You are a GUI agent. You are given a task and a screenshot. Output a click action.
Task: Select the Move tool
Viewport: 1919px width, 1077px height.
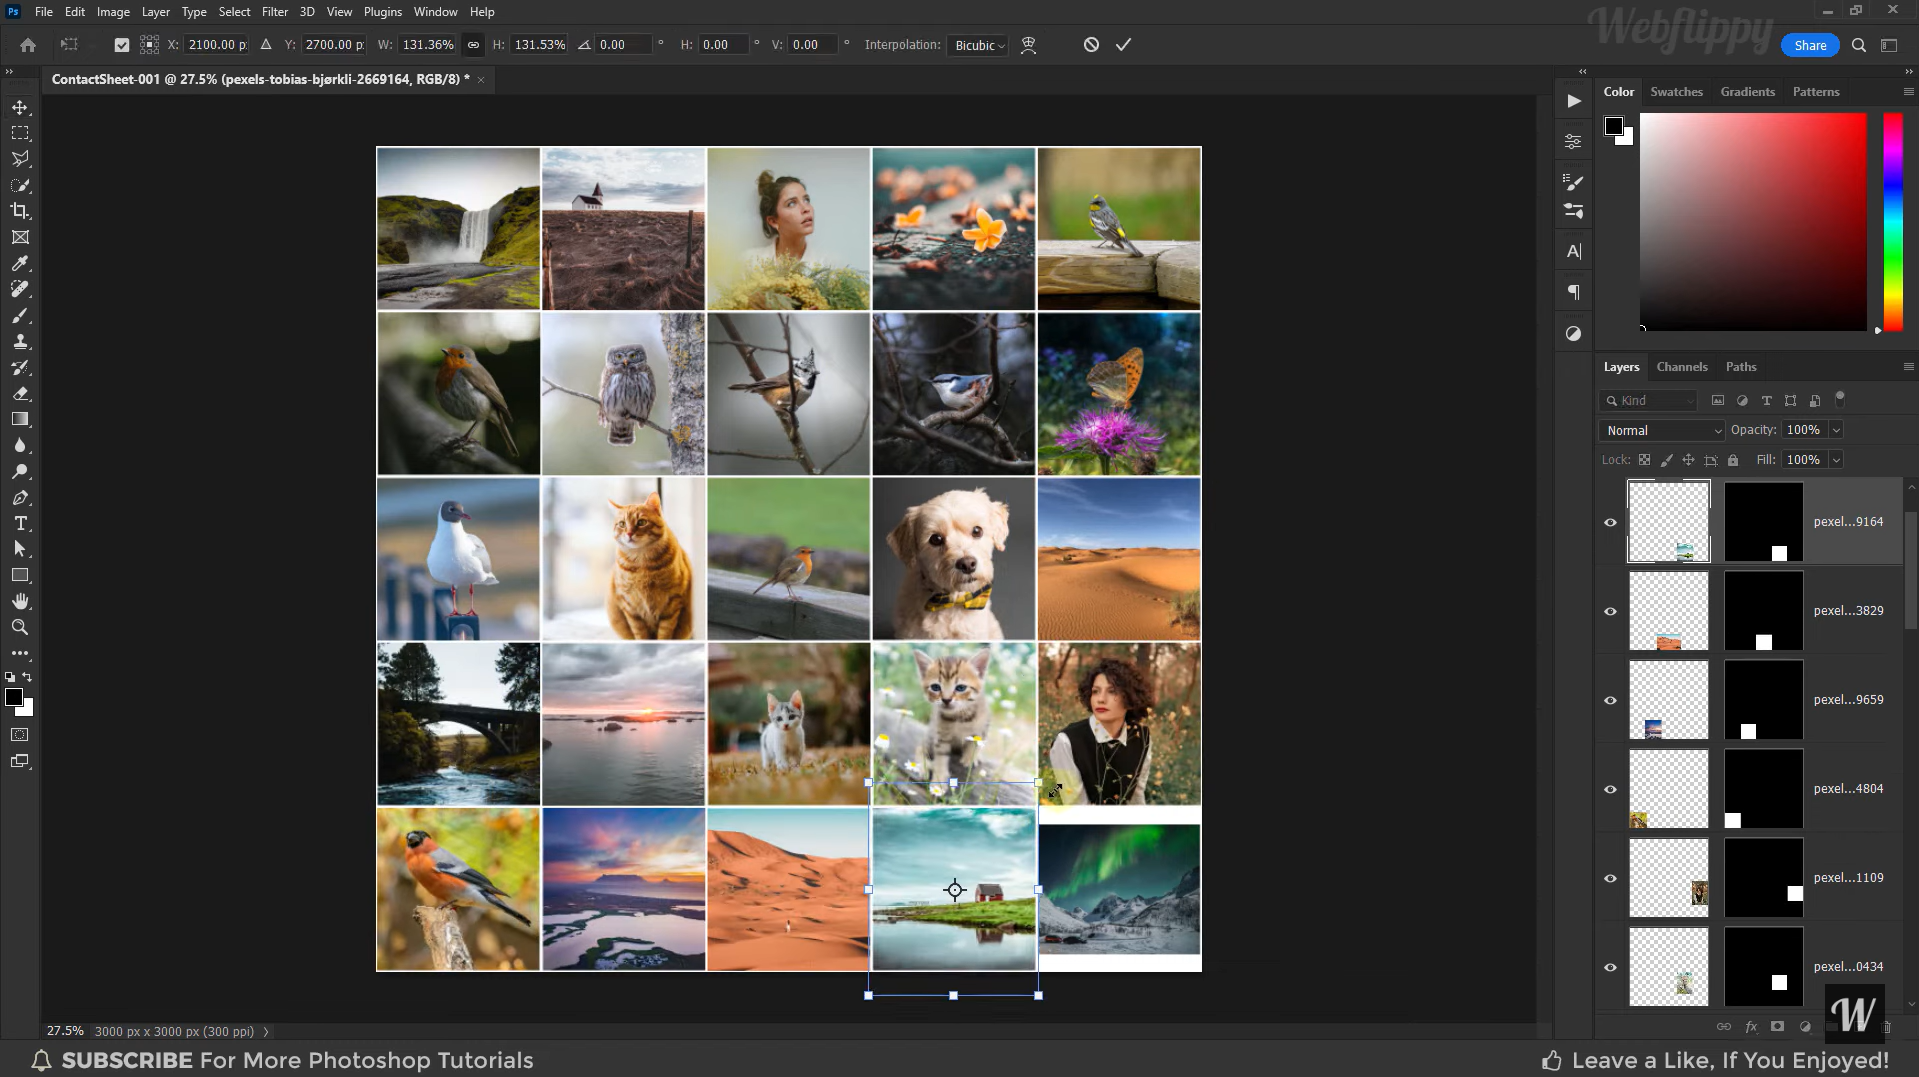tap(20, 107)
